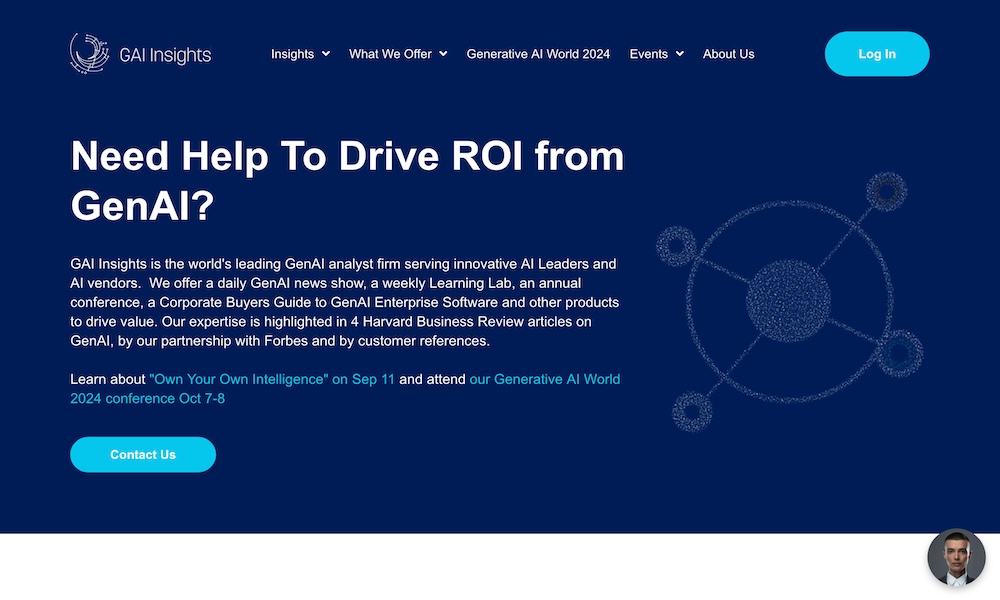
Task: Go to Generative AI World 2024 in navbar
Action: (538, 54)
